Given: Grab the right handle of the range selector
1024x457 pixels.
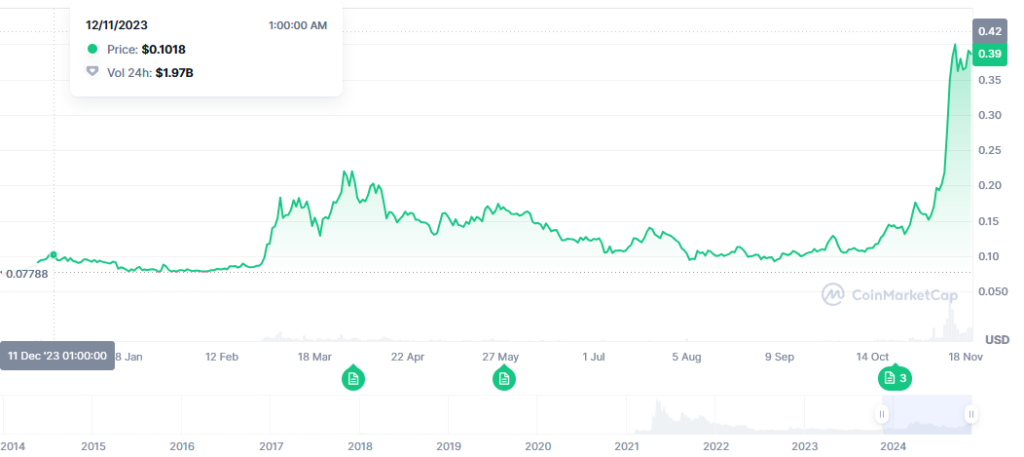Looking at the screenshot, I should click(969, 414).
